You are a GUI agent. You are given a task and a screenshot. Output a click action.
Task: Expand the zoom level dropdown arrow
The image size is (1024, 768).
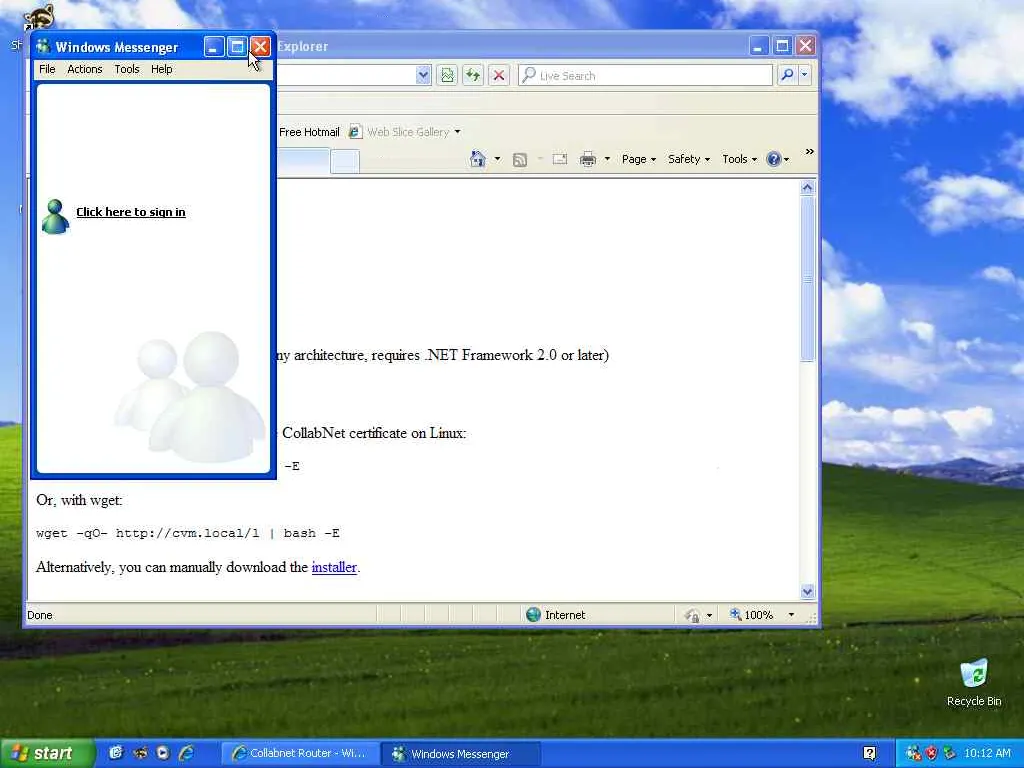[x=791, y=615]
